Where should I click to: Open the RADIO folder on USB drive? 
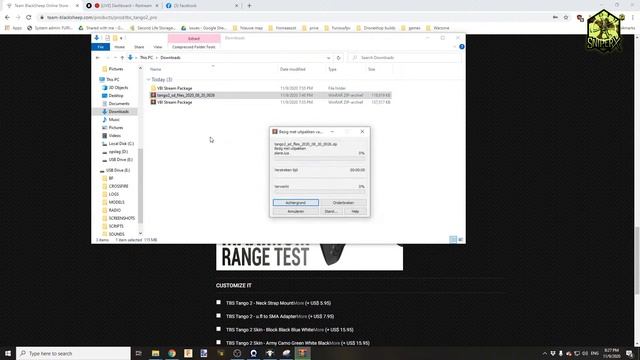click(x=115, y=210)
